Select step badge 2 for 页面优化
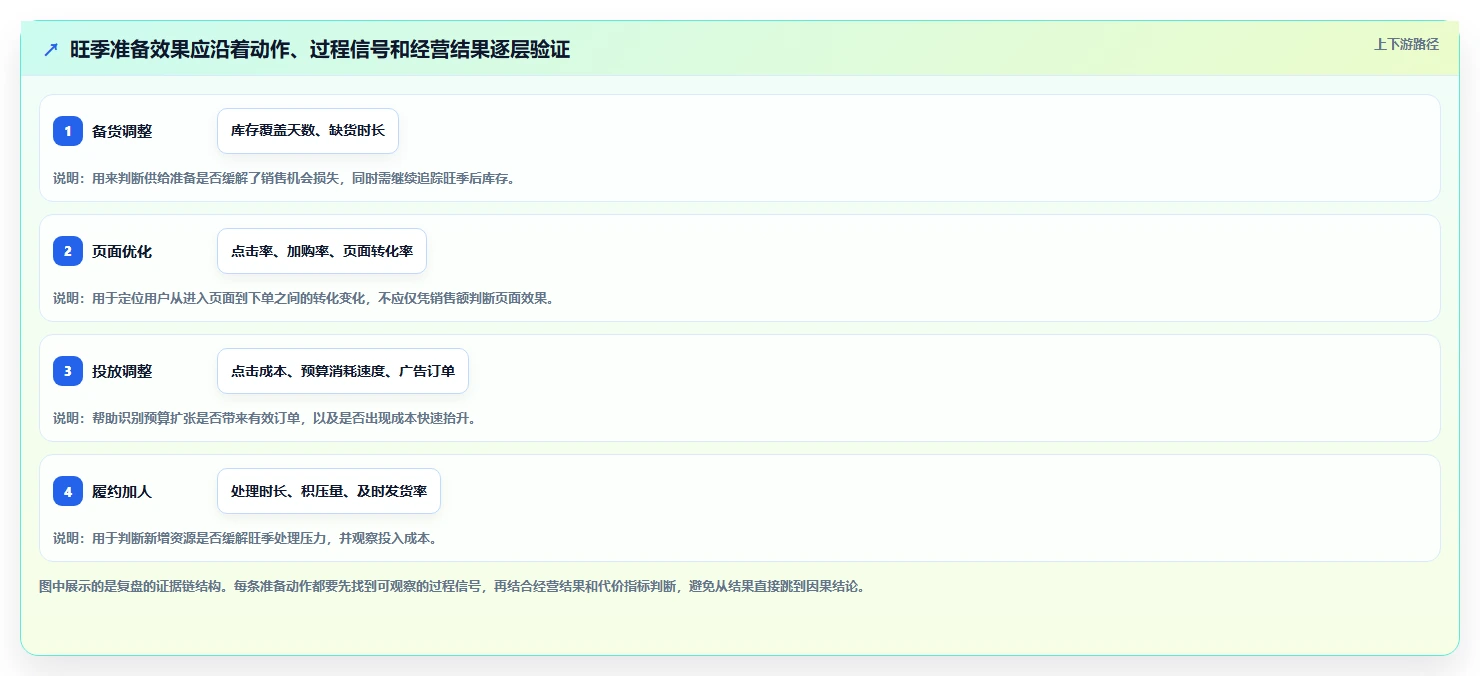The height and width of the screenshot is (676, 1480). 68,251
